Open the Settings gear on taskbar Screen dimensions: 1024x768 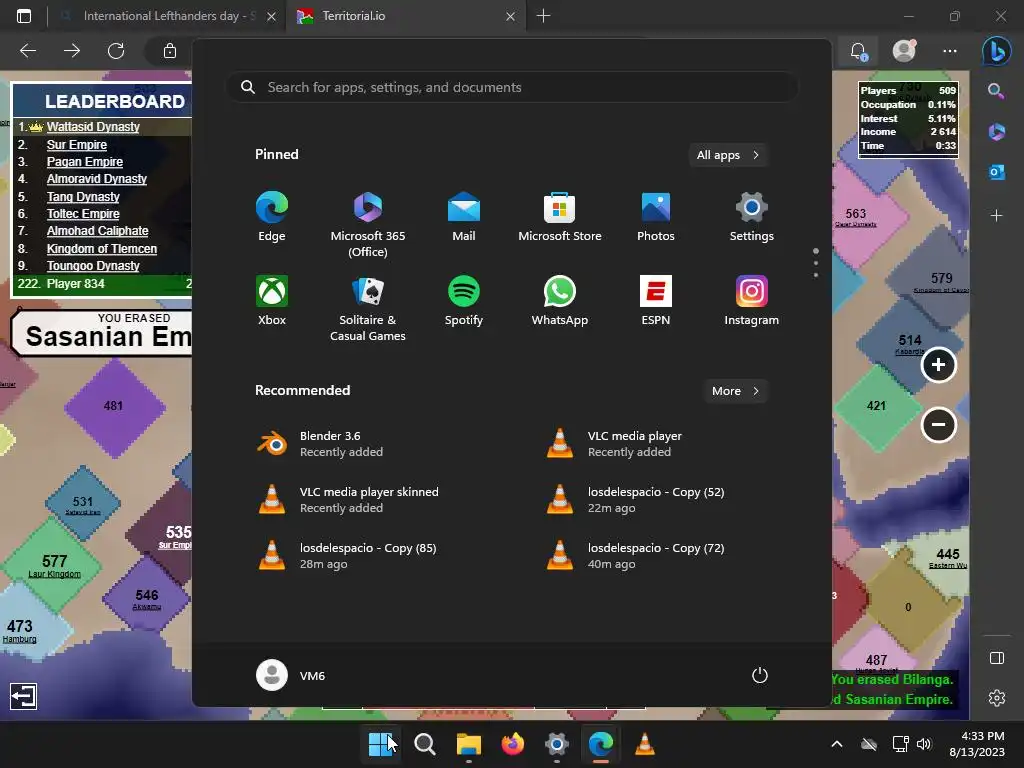(556, 744)
